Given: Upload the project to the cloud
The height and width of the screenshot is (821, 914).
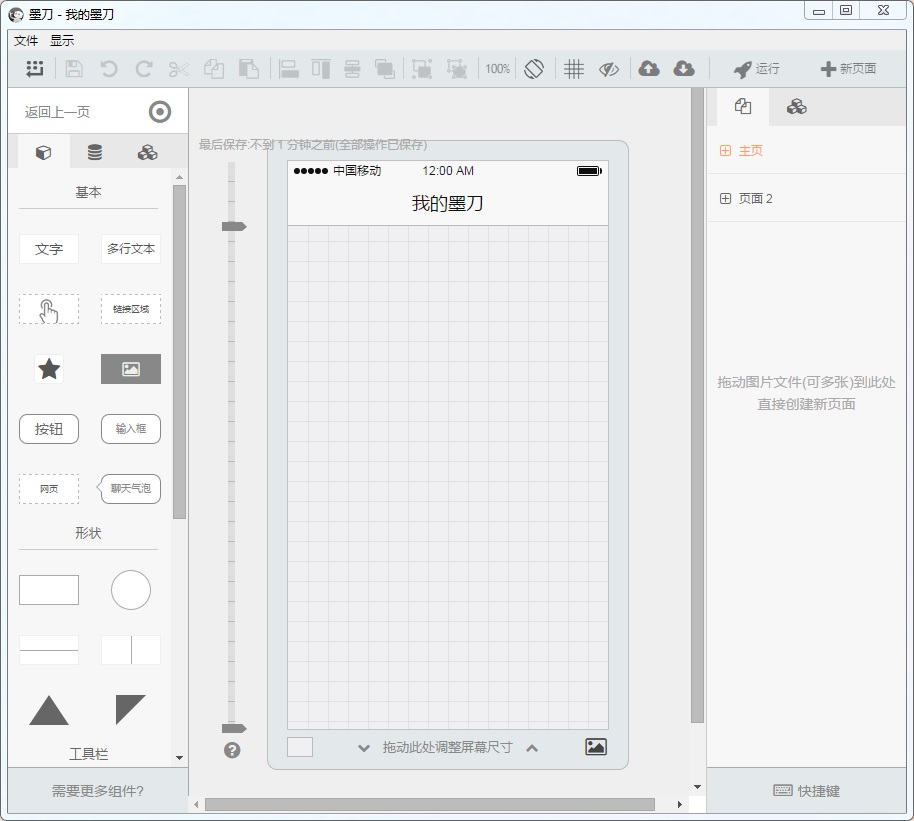Looking at the screenshot, I should click(x=649, y=69).
